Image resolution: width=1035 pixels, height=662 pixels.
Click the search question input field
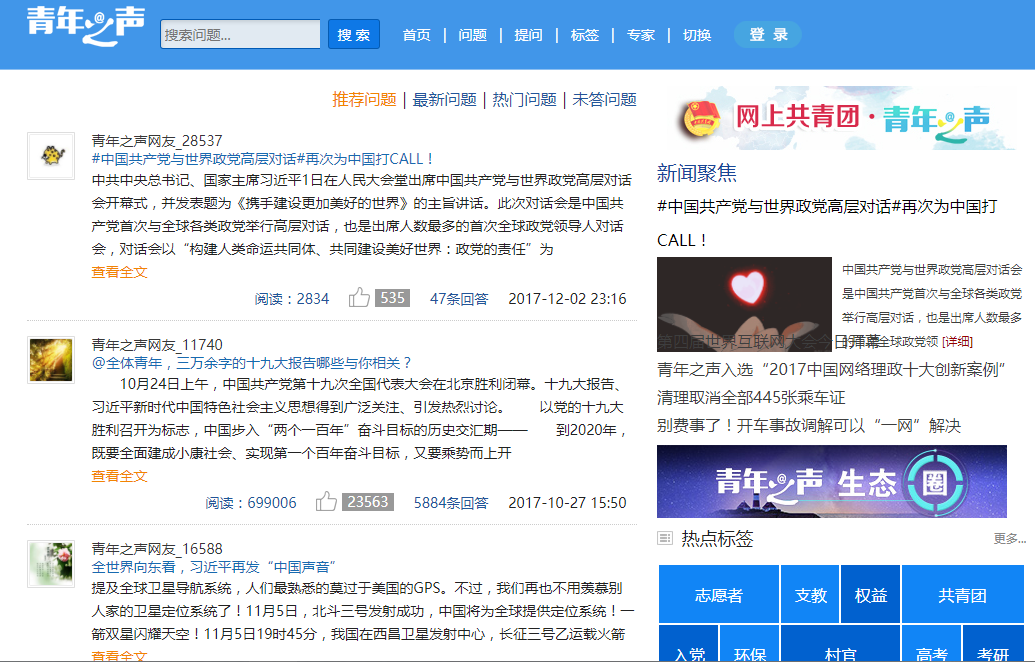tap(240, 35)
